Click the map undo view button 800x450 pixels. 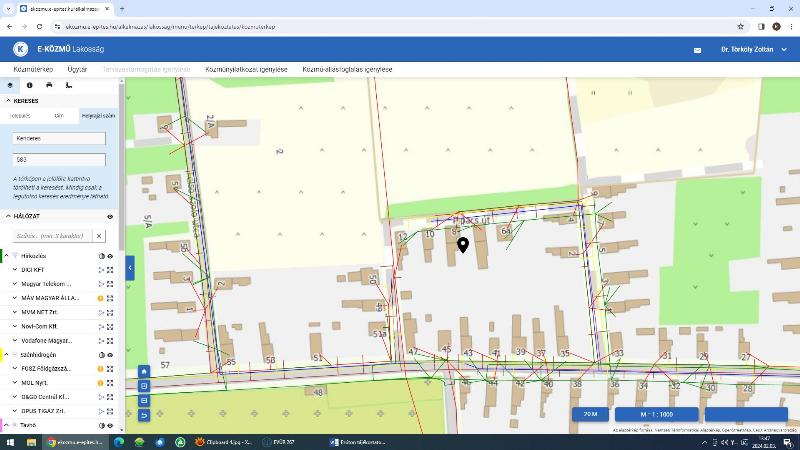pos(144,415)
